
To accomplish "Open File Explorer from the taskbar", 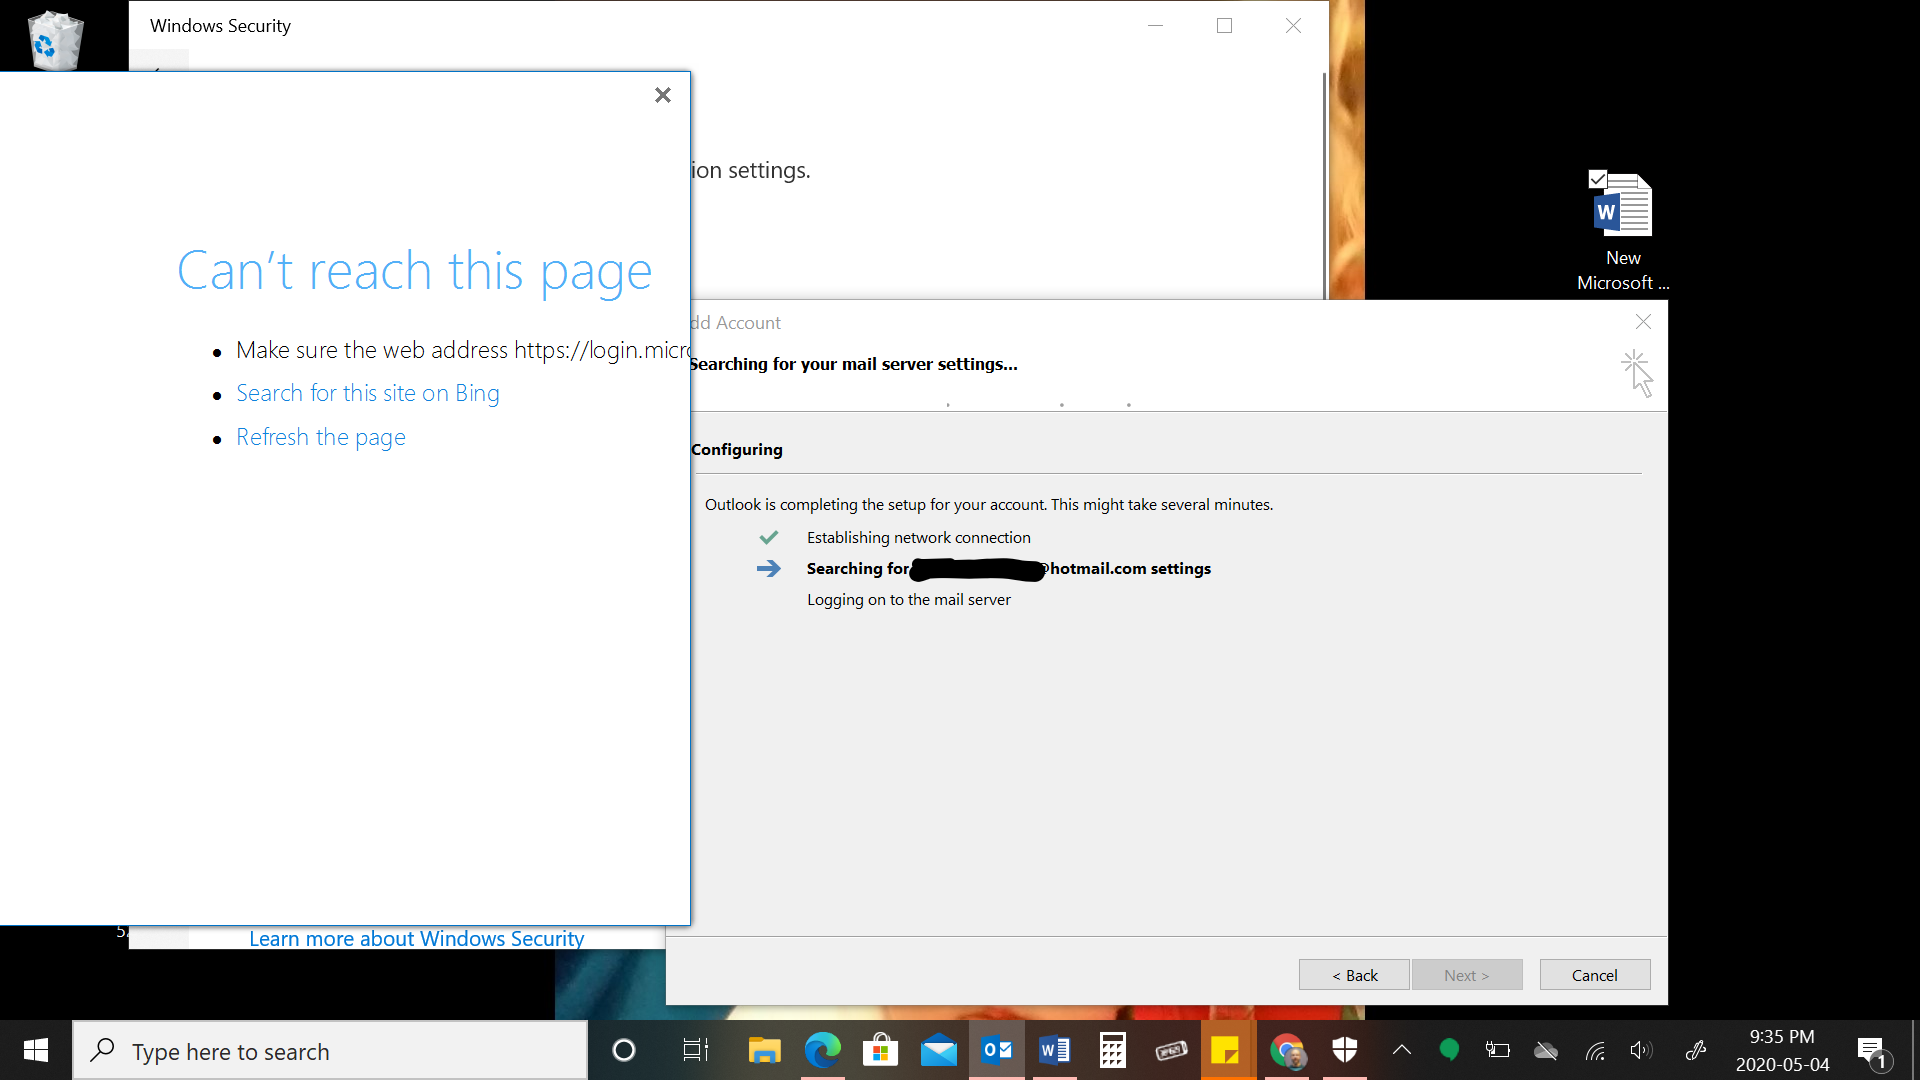I will pyautogui.click(x=765, y=1050).
